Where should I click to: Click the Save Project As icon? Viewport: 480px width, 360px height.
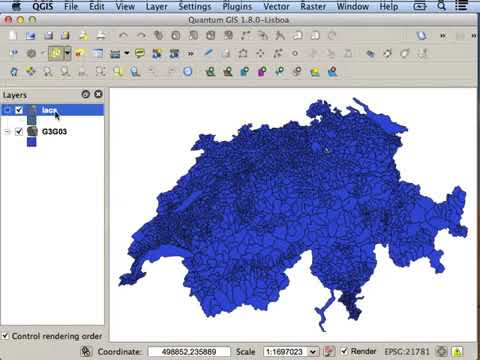click(x=65, y=35)
